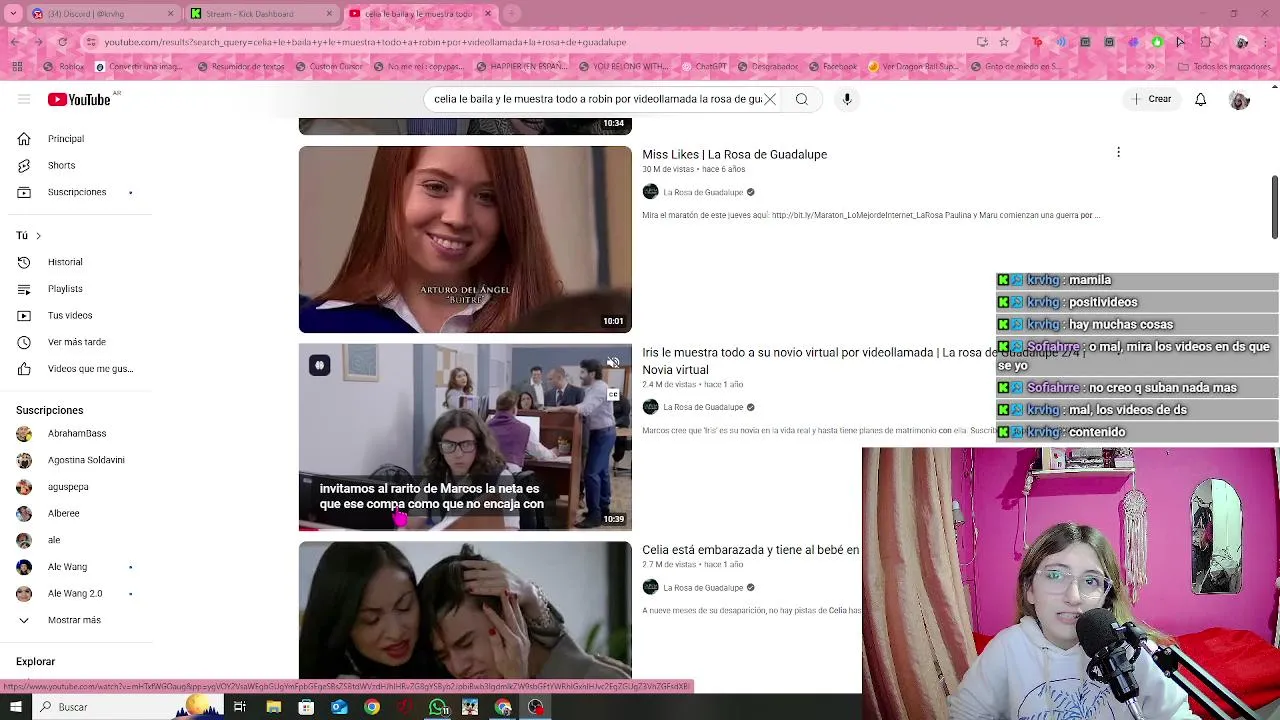The width and height of the screenshot is (1280, 720).
Task: Open the Chrome tab search dropdown
Action: 14,14
